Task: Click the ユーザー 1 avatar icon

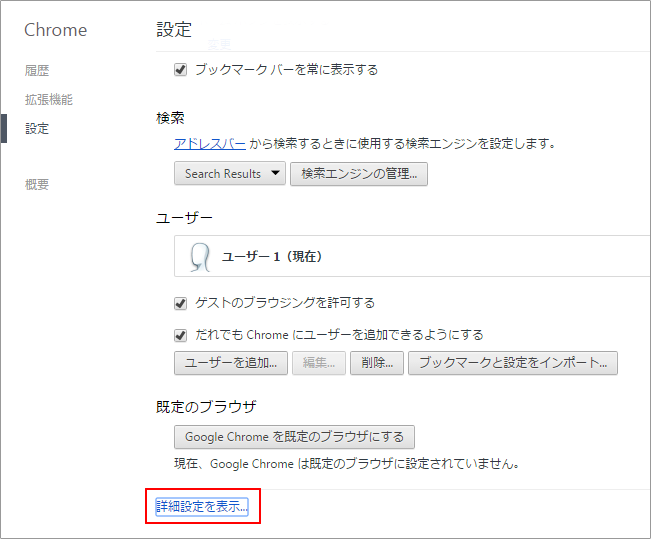Action: 200,257
